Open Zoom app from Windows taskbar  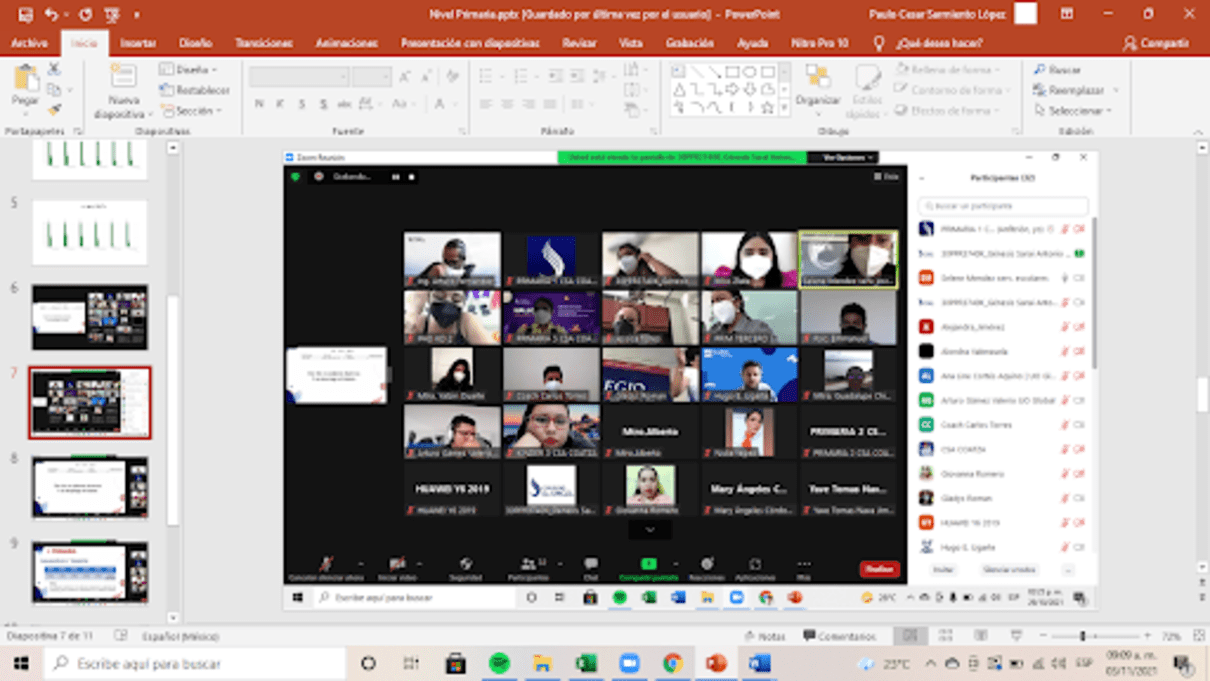tap(629, 663)
